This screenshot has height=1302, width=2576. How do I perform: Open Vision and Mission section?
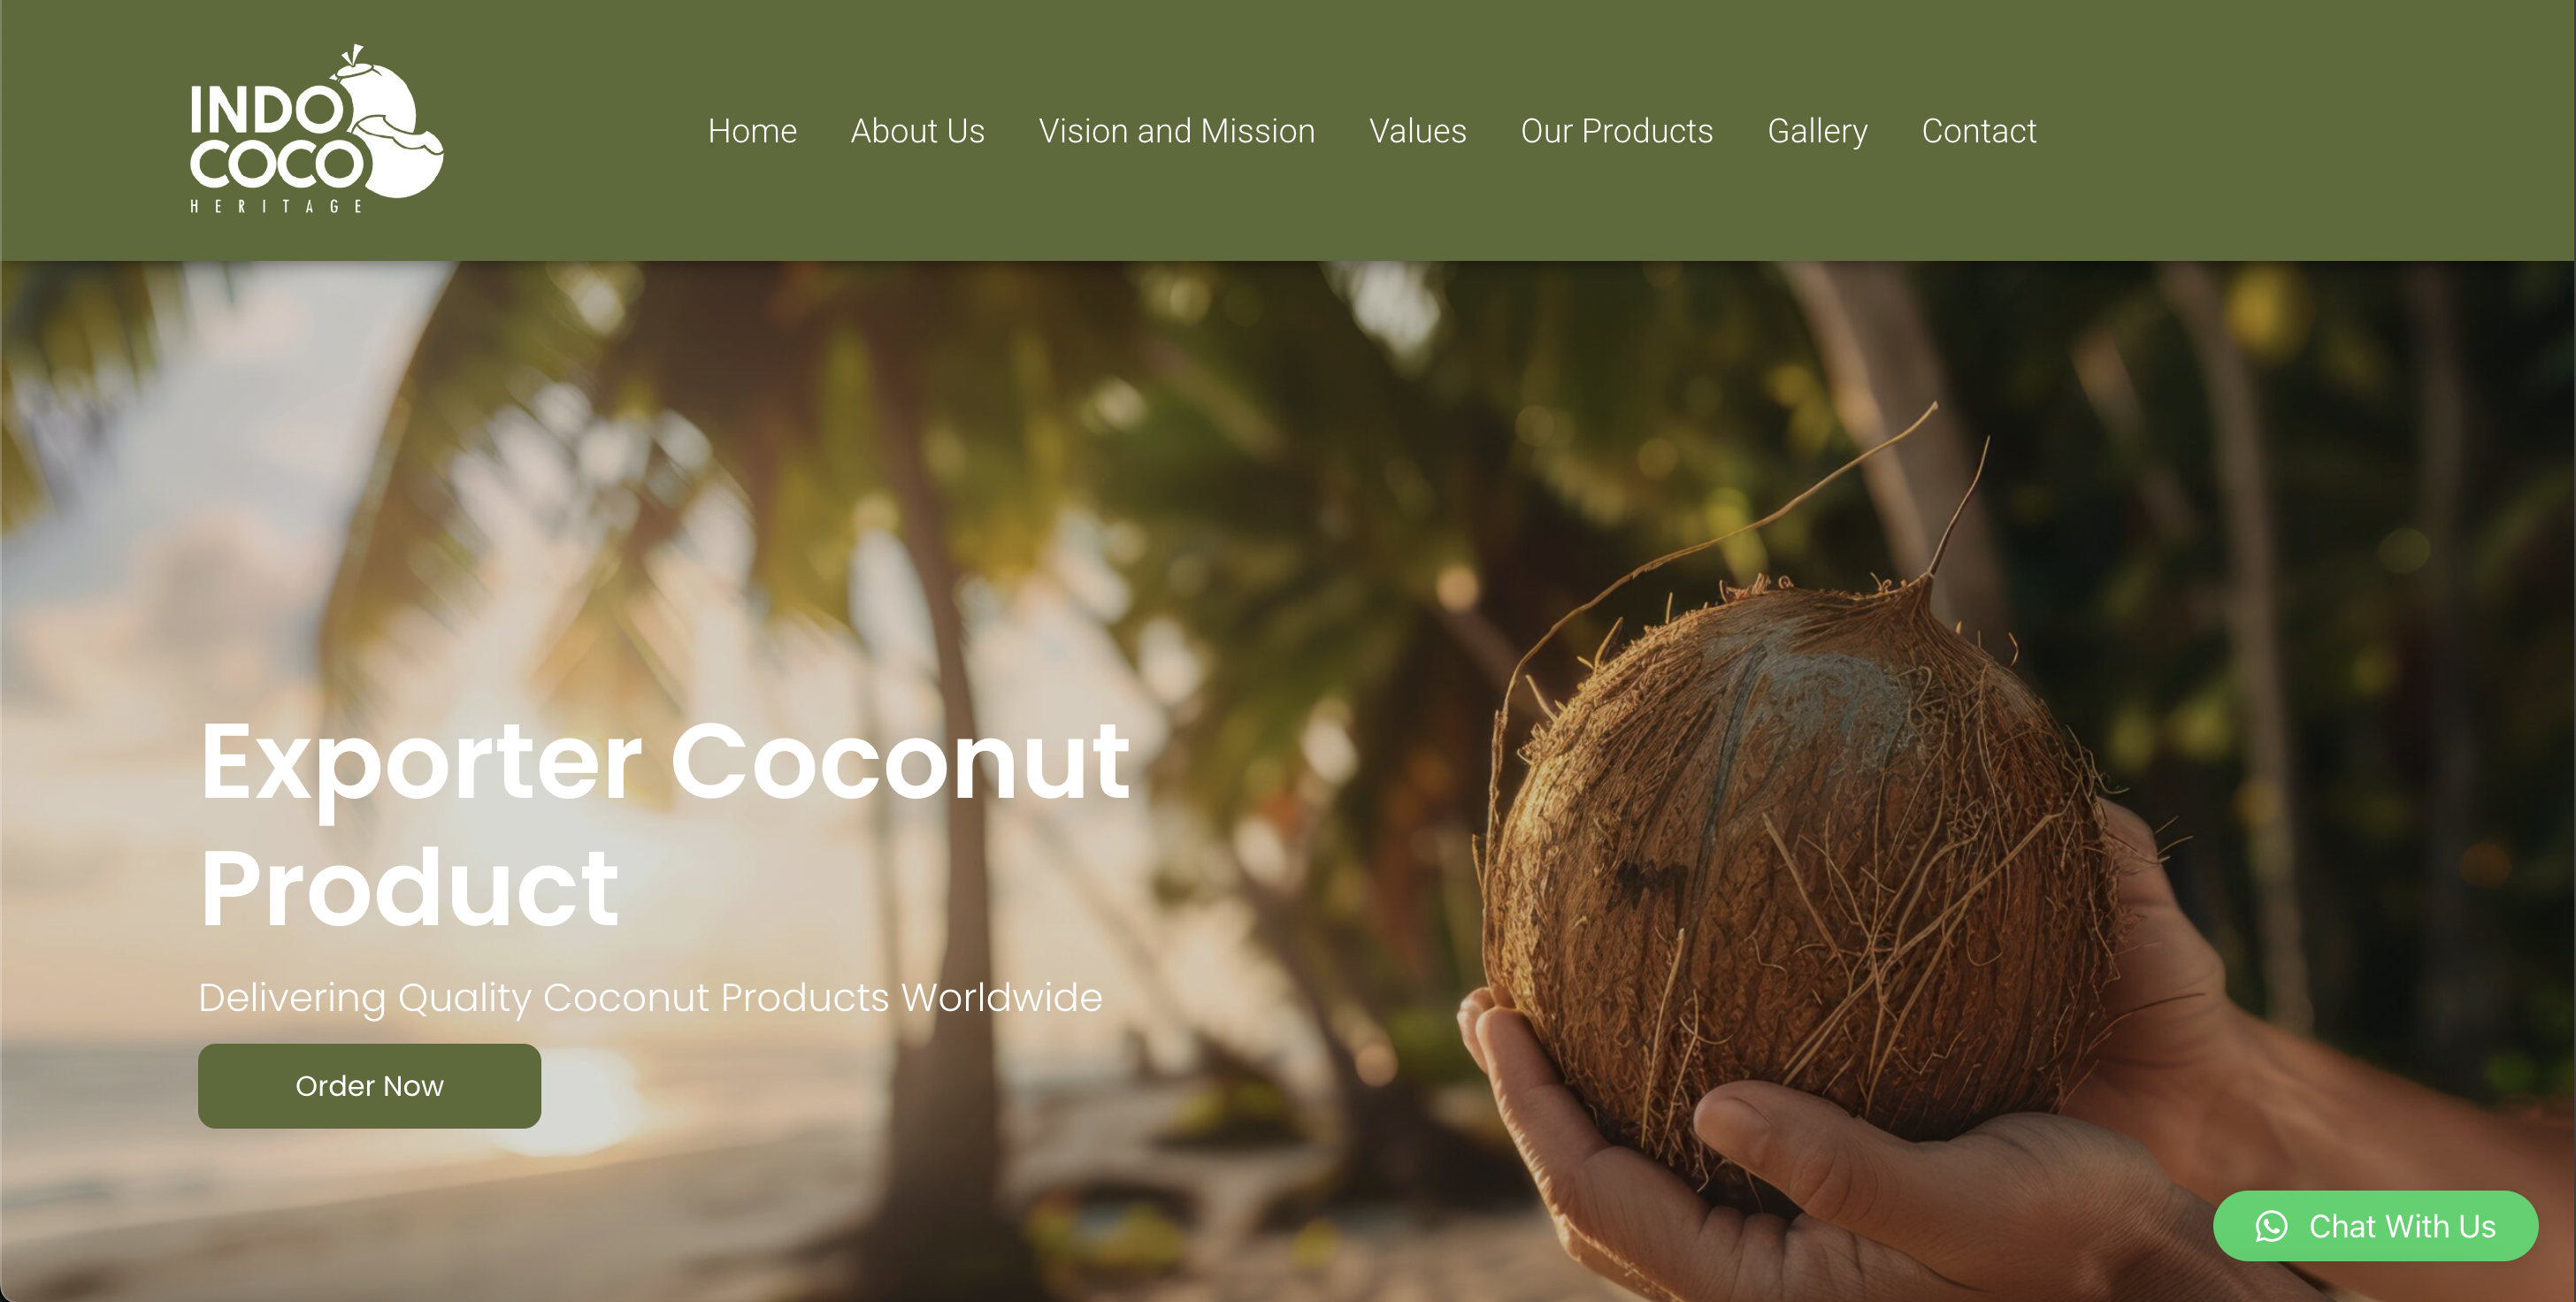point(1176,131)
